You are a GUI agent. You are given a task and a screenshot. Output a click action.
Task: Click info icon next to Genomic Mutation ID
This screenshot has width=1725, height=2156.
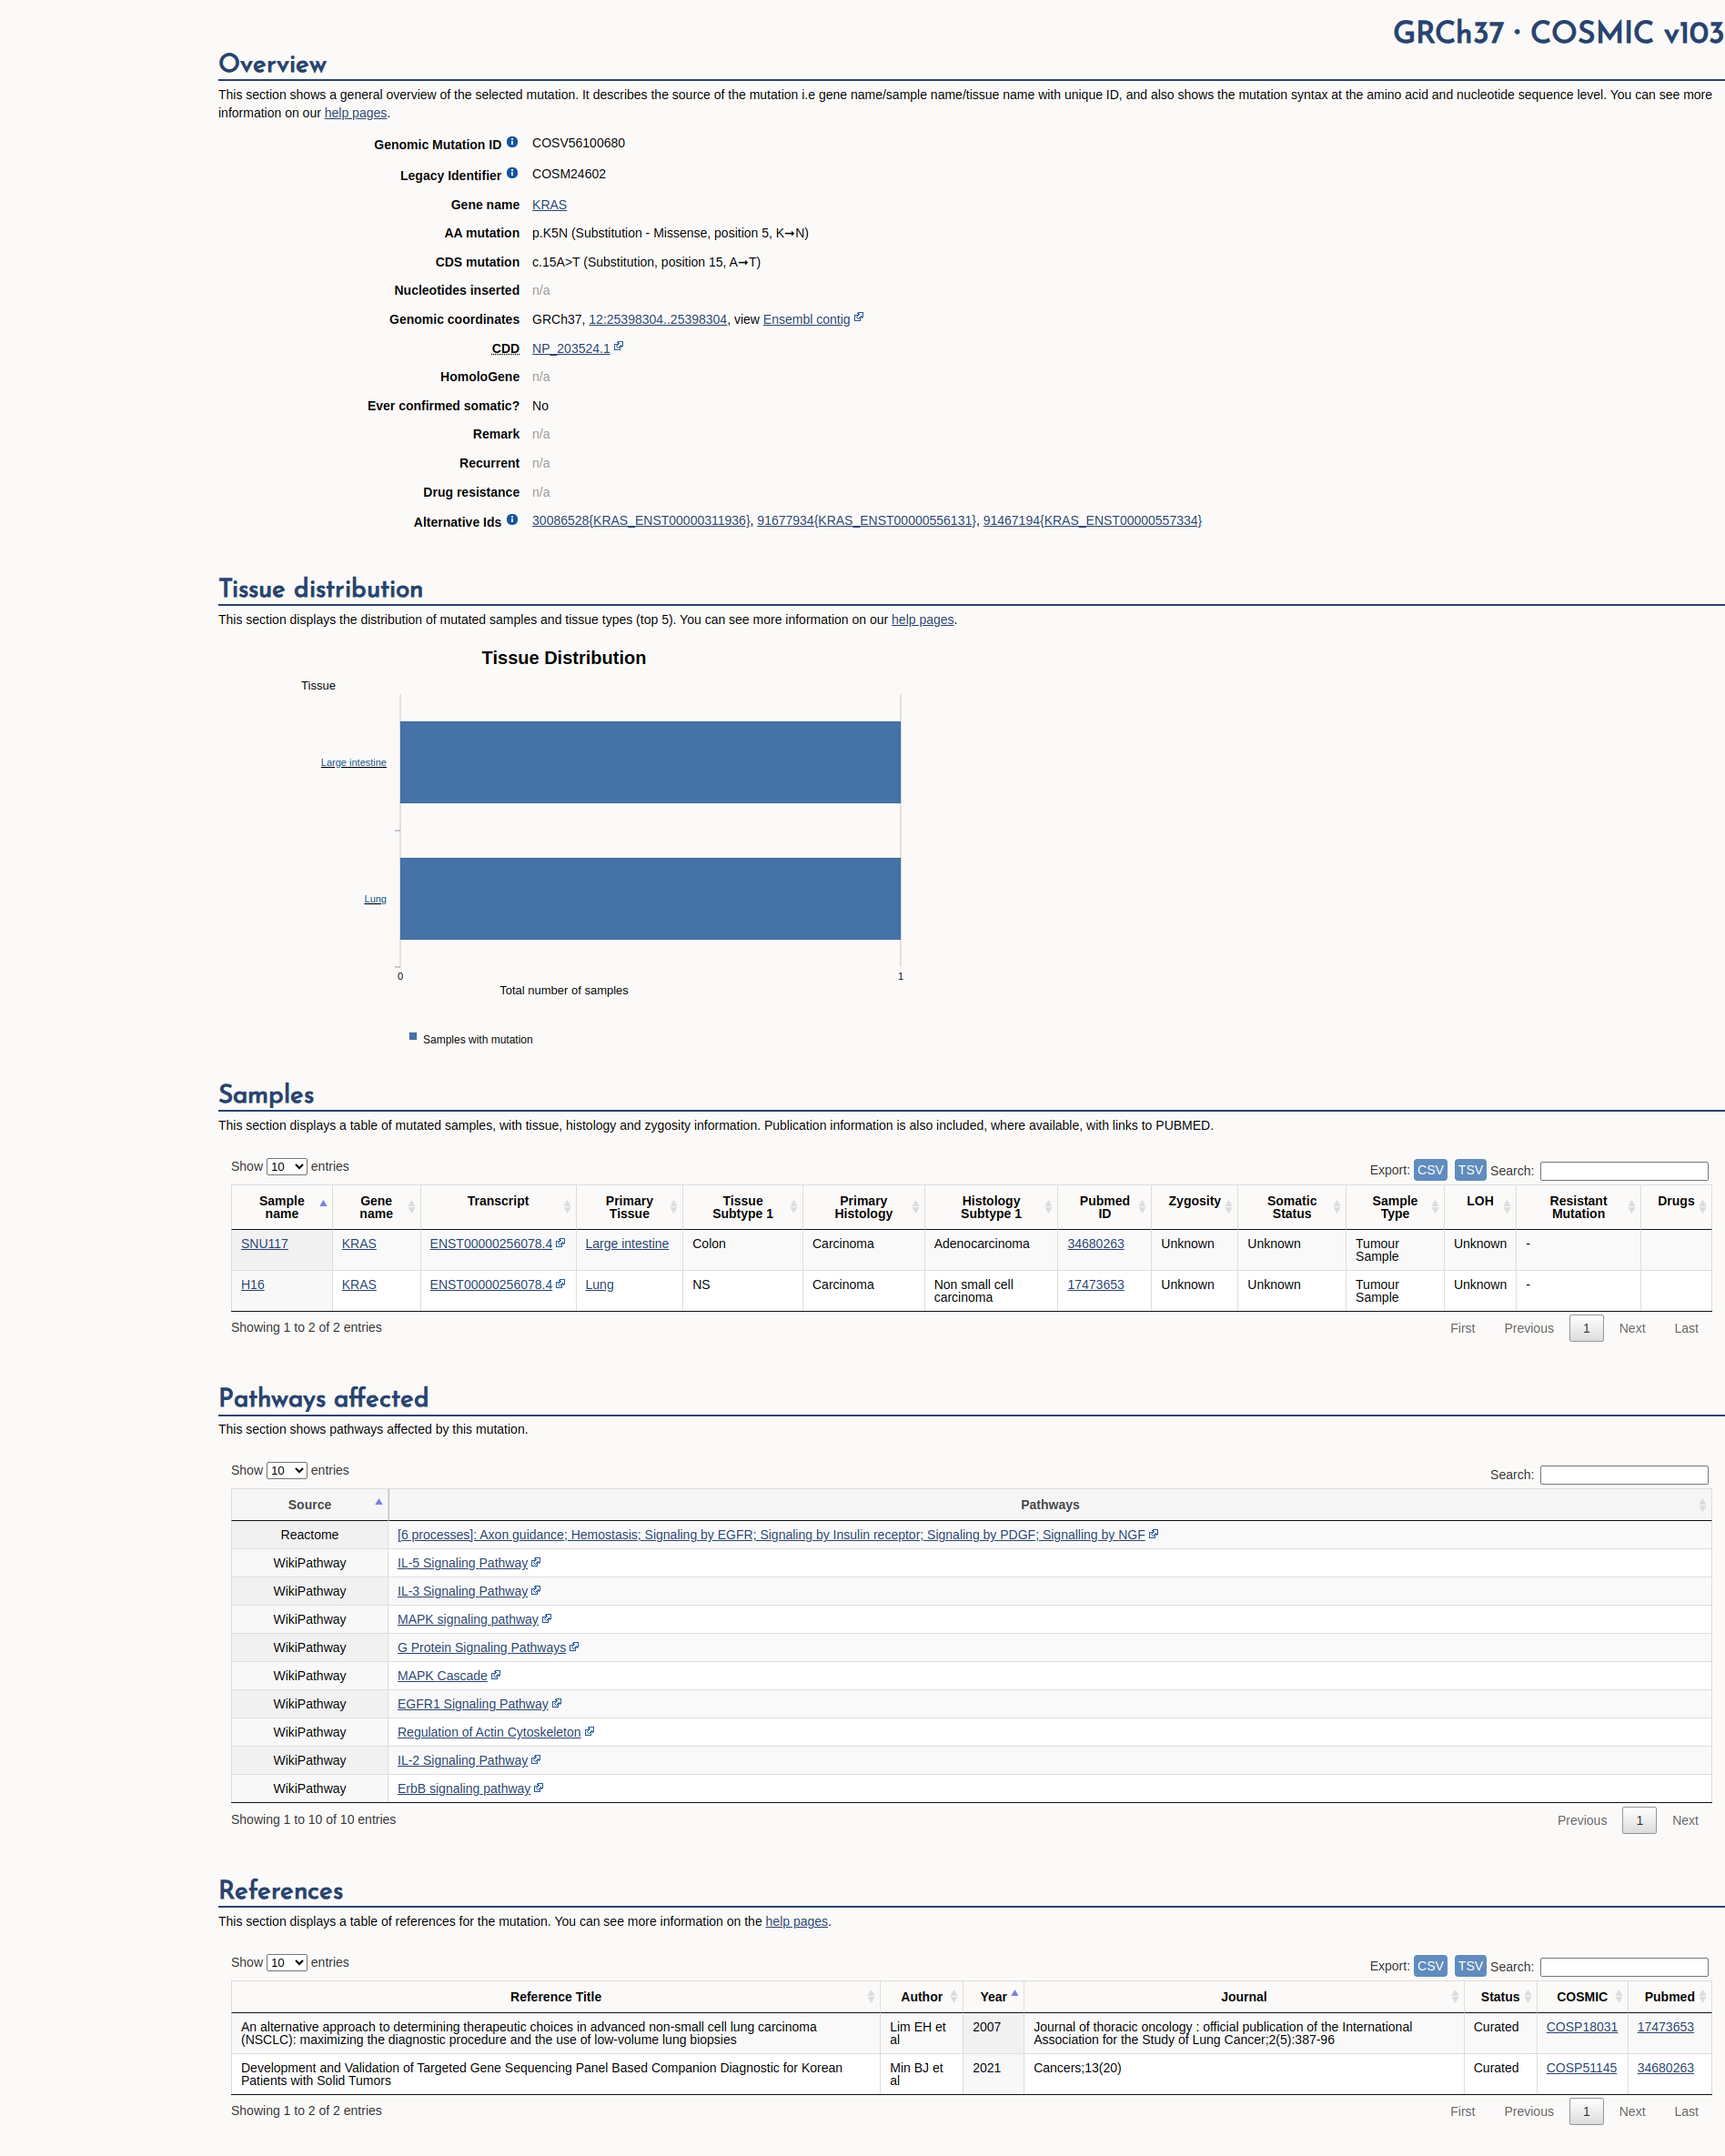click(512, 143)
